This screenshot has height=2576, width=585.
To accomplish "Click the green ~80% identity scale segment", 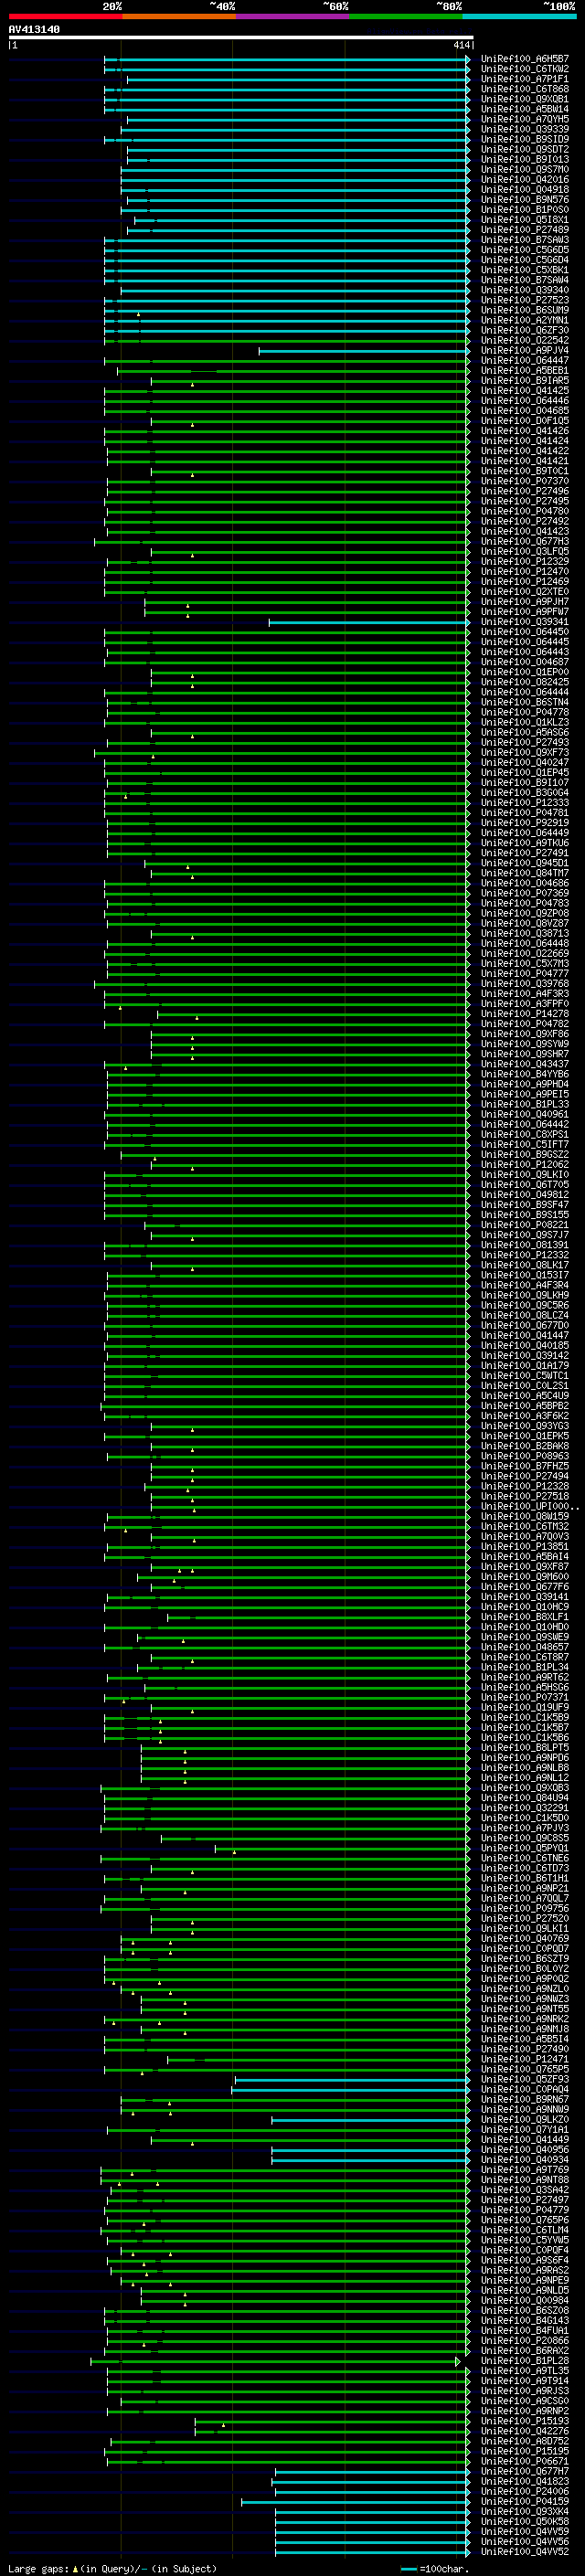I will [406, 16].
